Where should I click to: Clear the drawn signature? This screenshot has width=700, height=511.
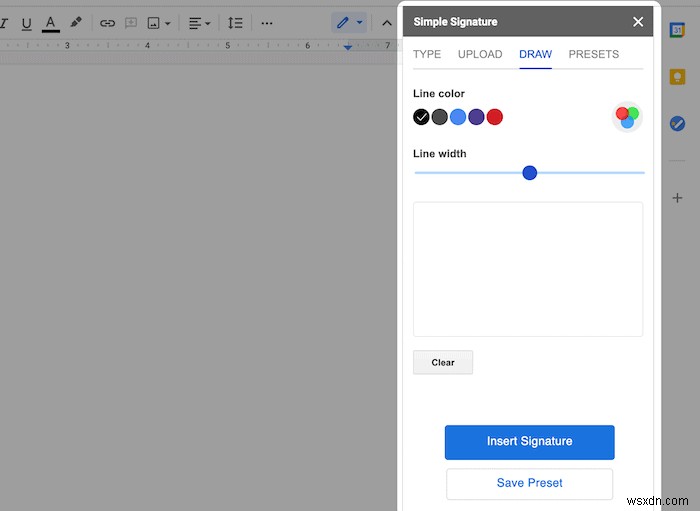(x=443, y=362)
